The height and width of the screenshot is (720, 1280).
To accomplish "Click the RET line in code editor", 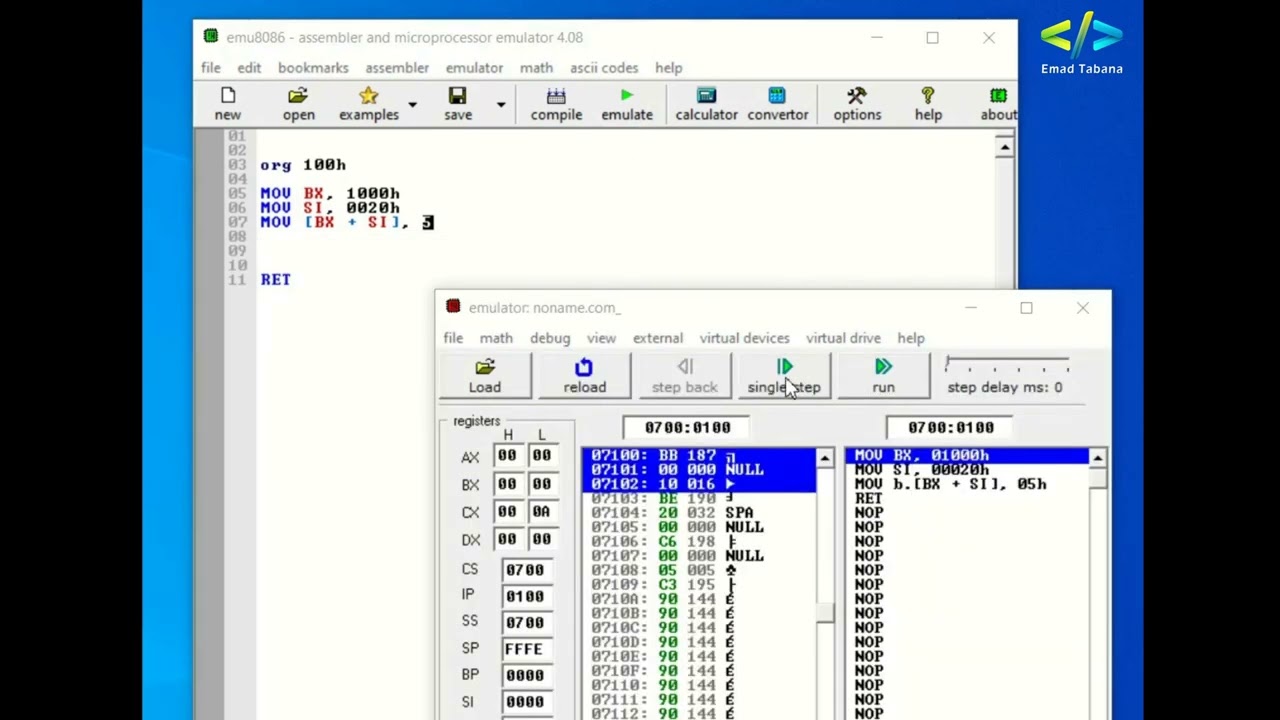I will pyautogui.click(x=276, y=280).
